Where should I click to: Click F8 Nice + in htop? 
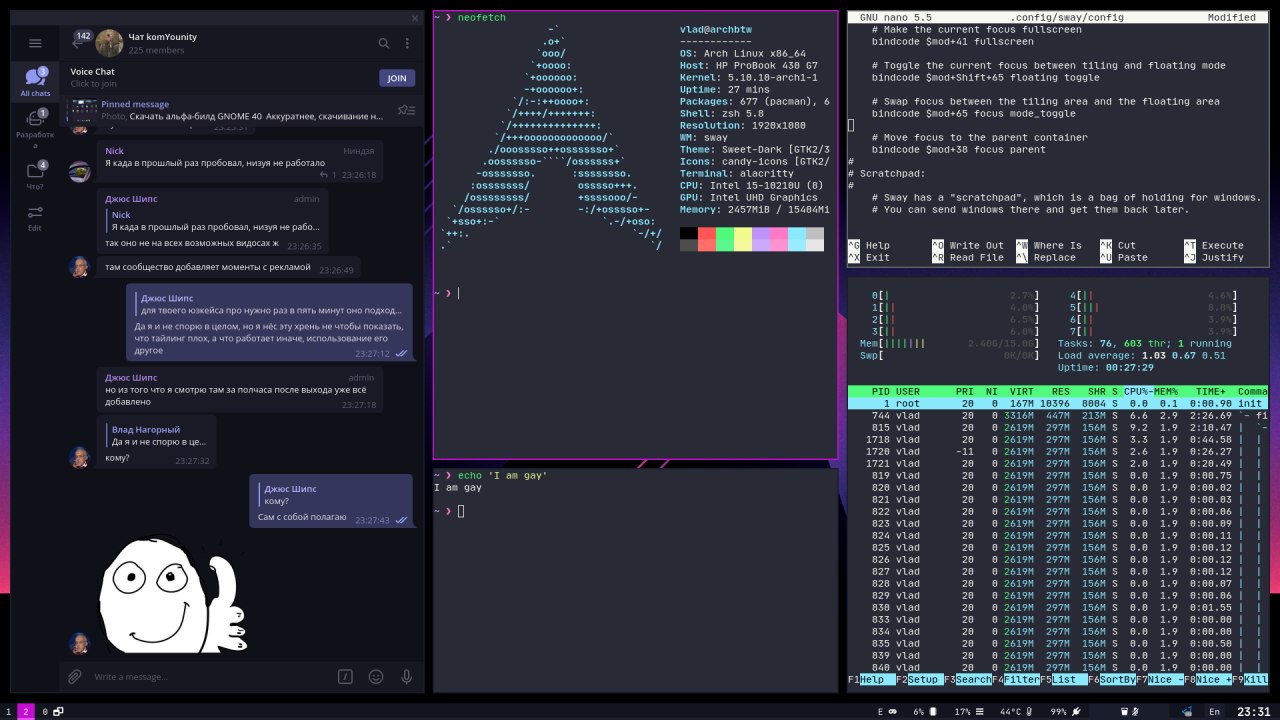pyautogui.click(x=1208, y=679)
